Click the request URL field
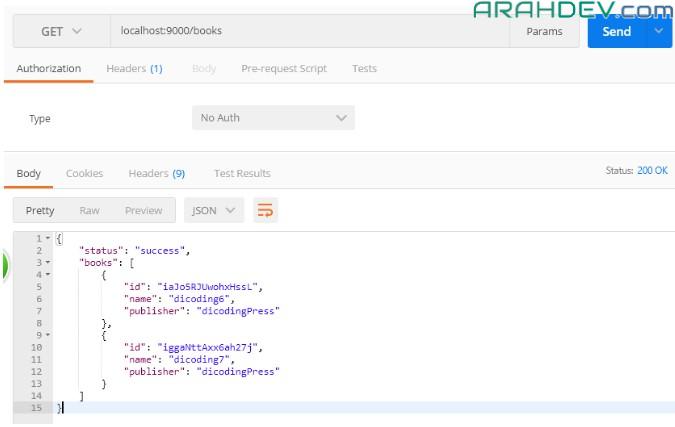Viewport: 675px width, 427px height. [x=308, y=31]
